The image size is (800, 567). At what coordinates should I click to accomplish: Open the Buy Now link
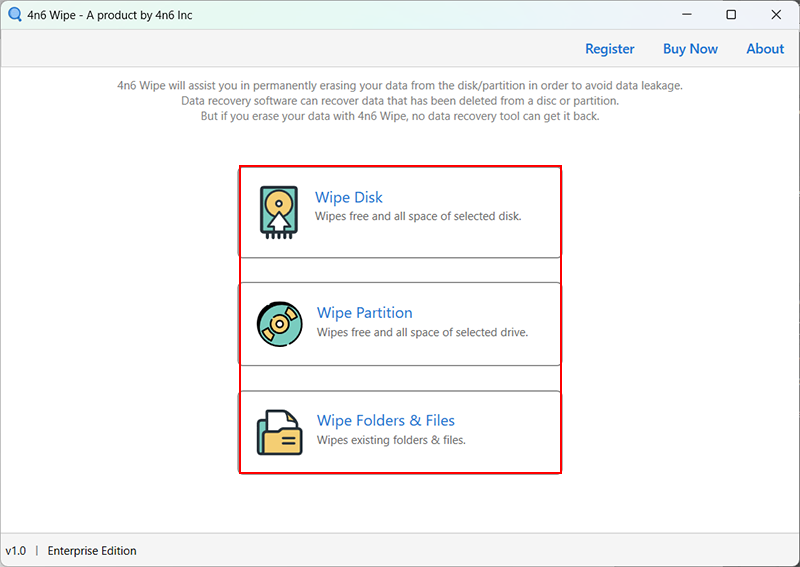point(690,49)
